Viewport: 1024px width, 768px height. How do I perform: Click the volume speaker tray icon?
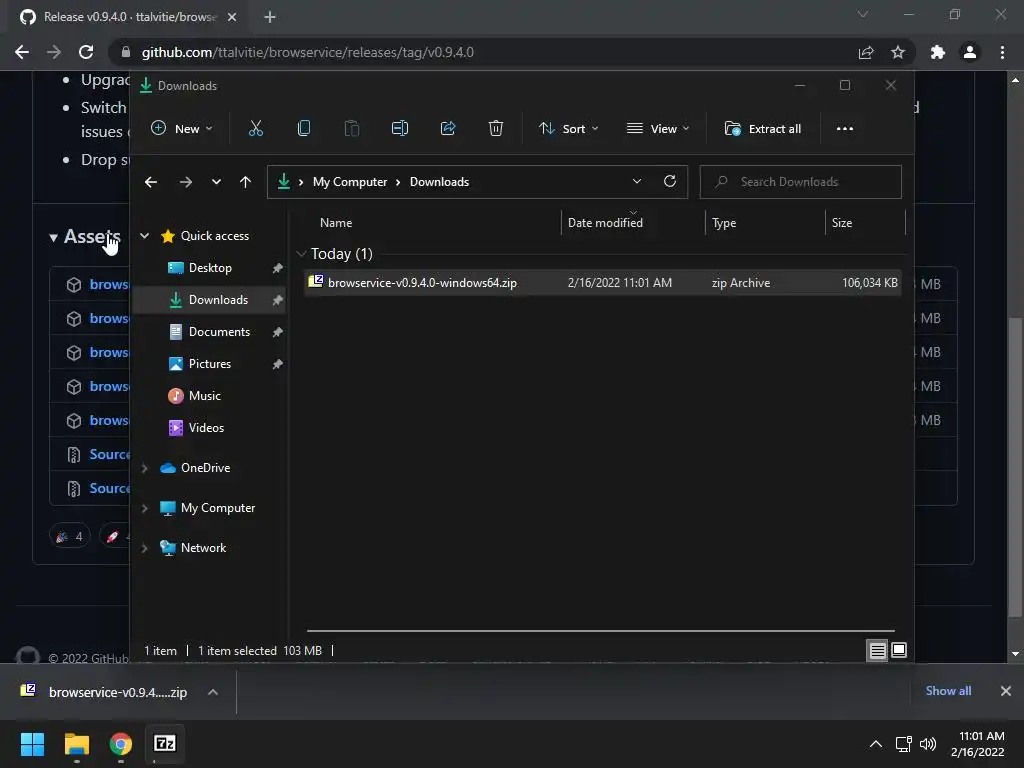pyautogui.click(x=927, y=744)
